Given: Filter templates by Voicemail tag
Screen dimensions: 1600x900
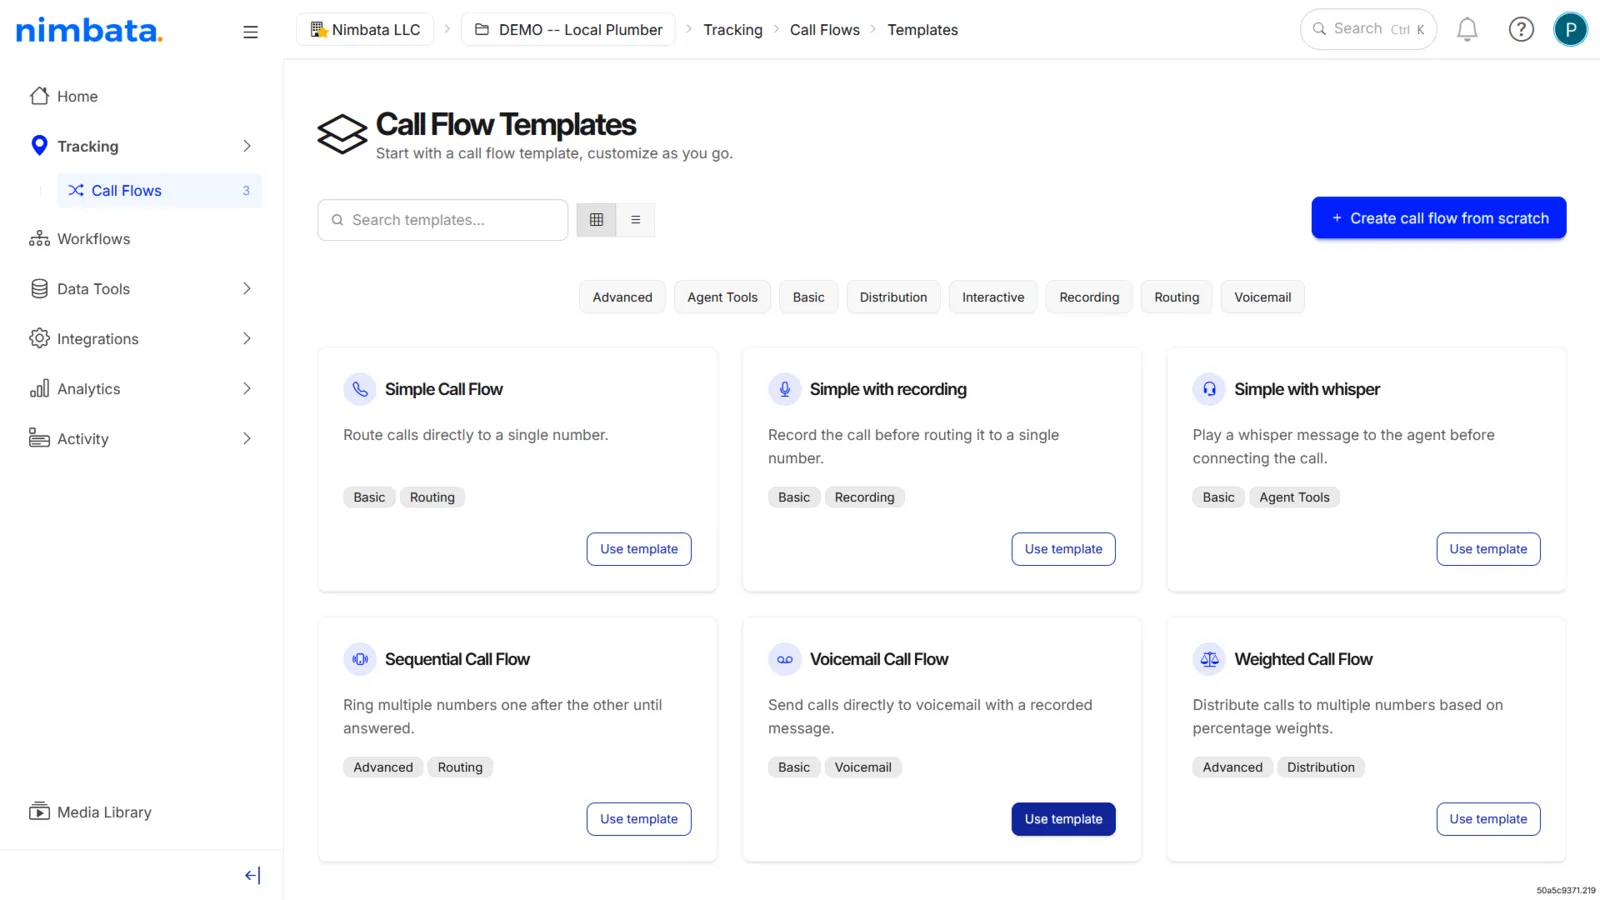Looking at the screenshot, I should [1262, 297].
